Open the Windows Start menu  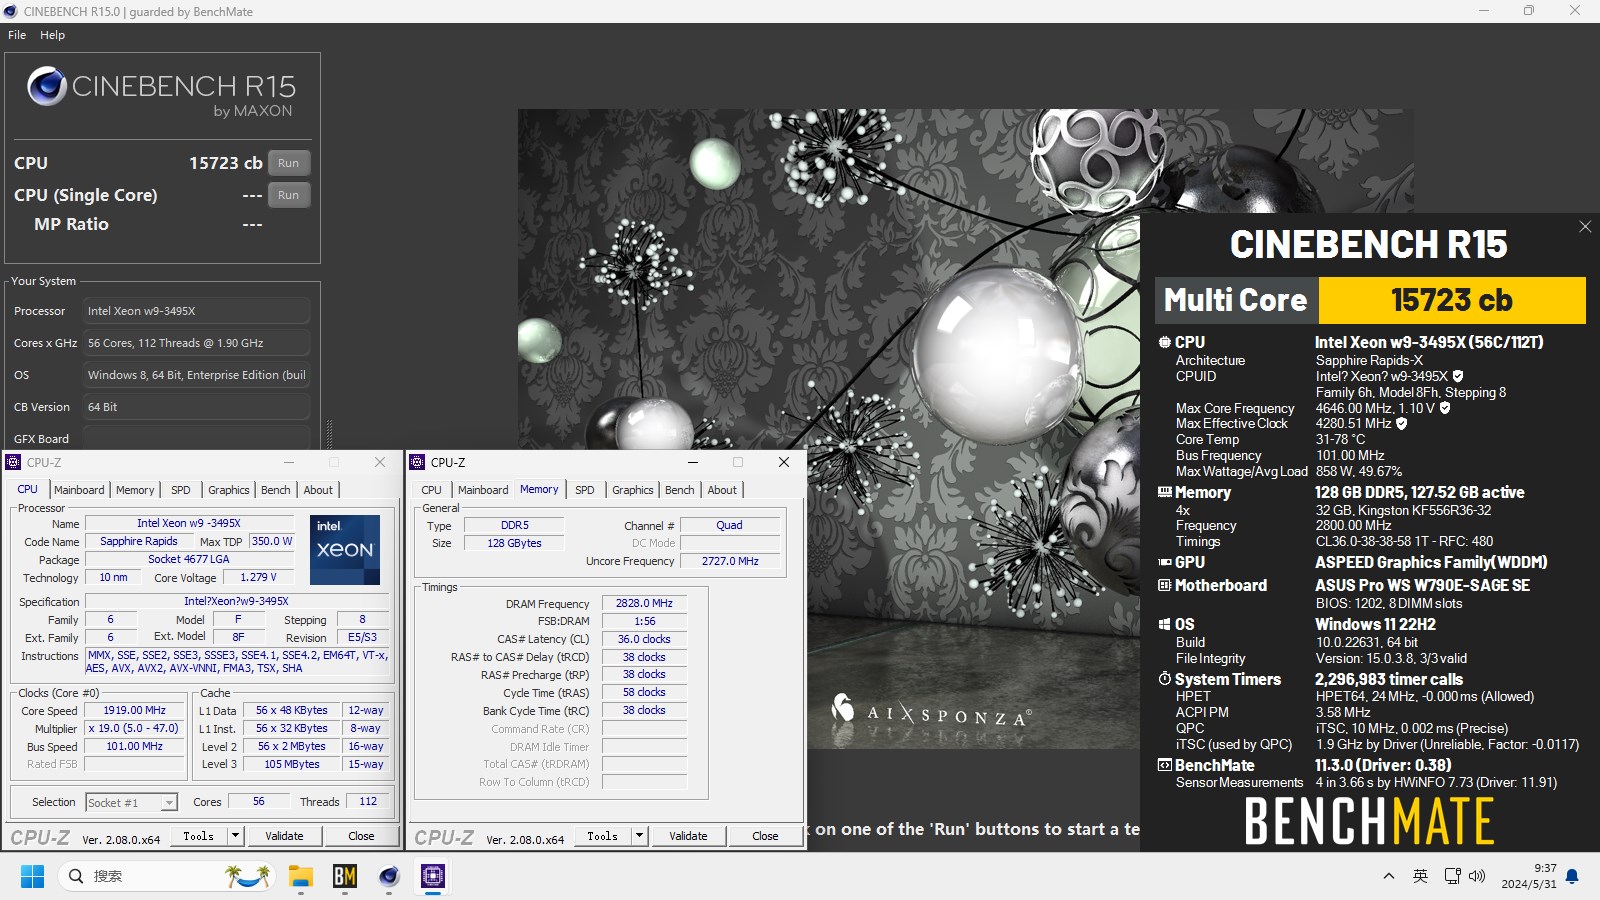pos(32,876)
